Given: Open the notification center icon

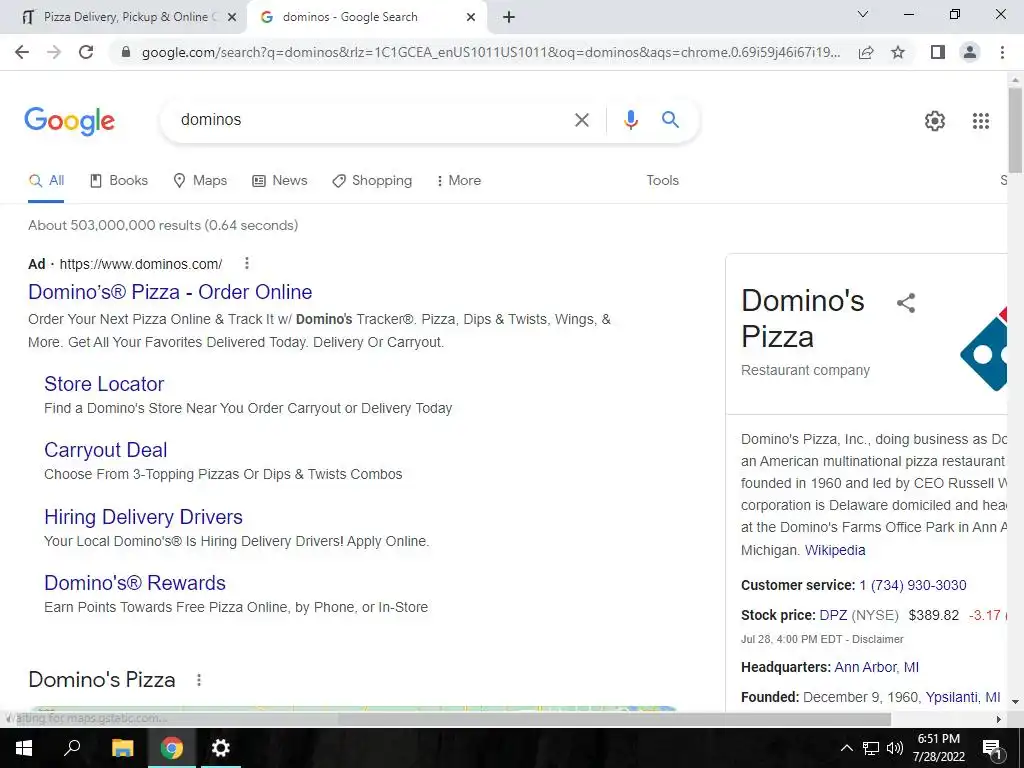Looking at the screenshot, I should click(991, 749).
